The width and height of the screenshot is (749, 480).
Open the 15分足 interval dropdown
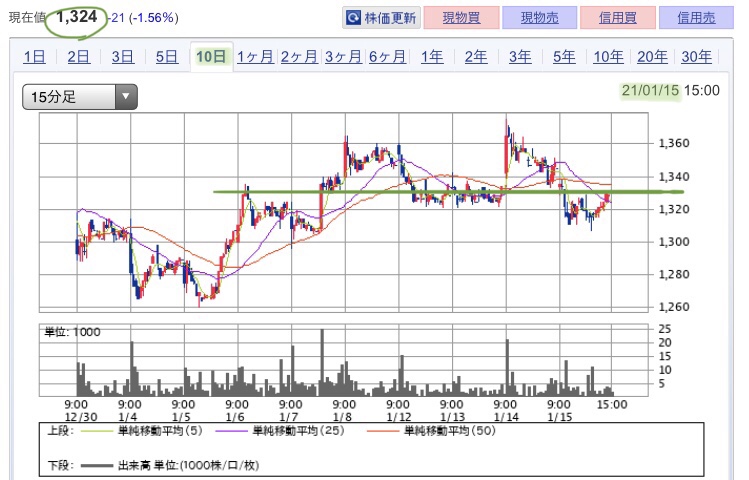80,97
